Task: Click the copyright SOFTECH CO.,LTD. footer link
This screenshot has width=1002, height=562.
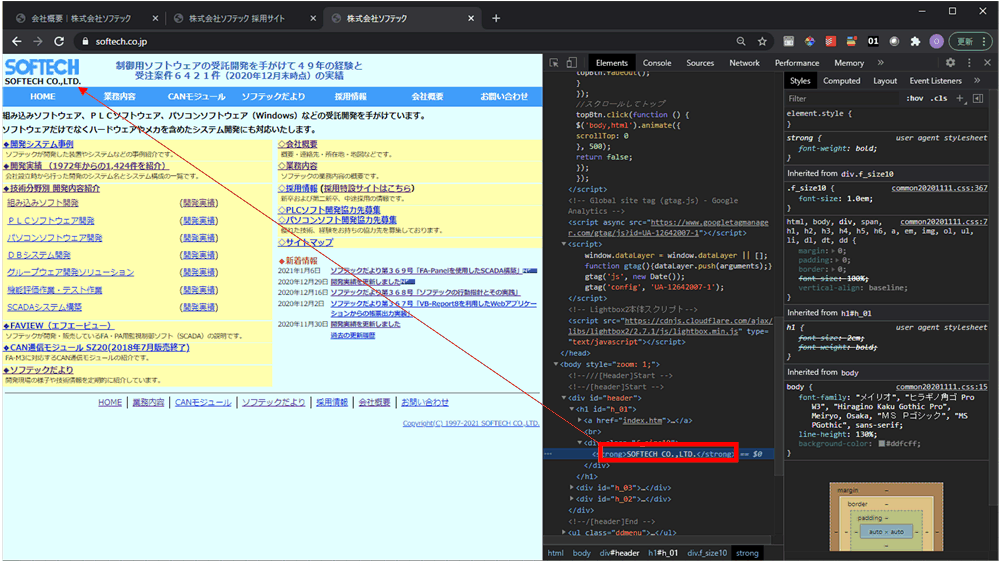Action: click(x=471, y=423)
